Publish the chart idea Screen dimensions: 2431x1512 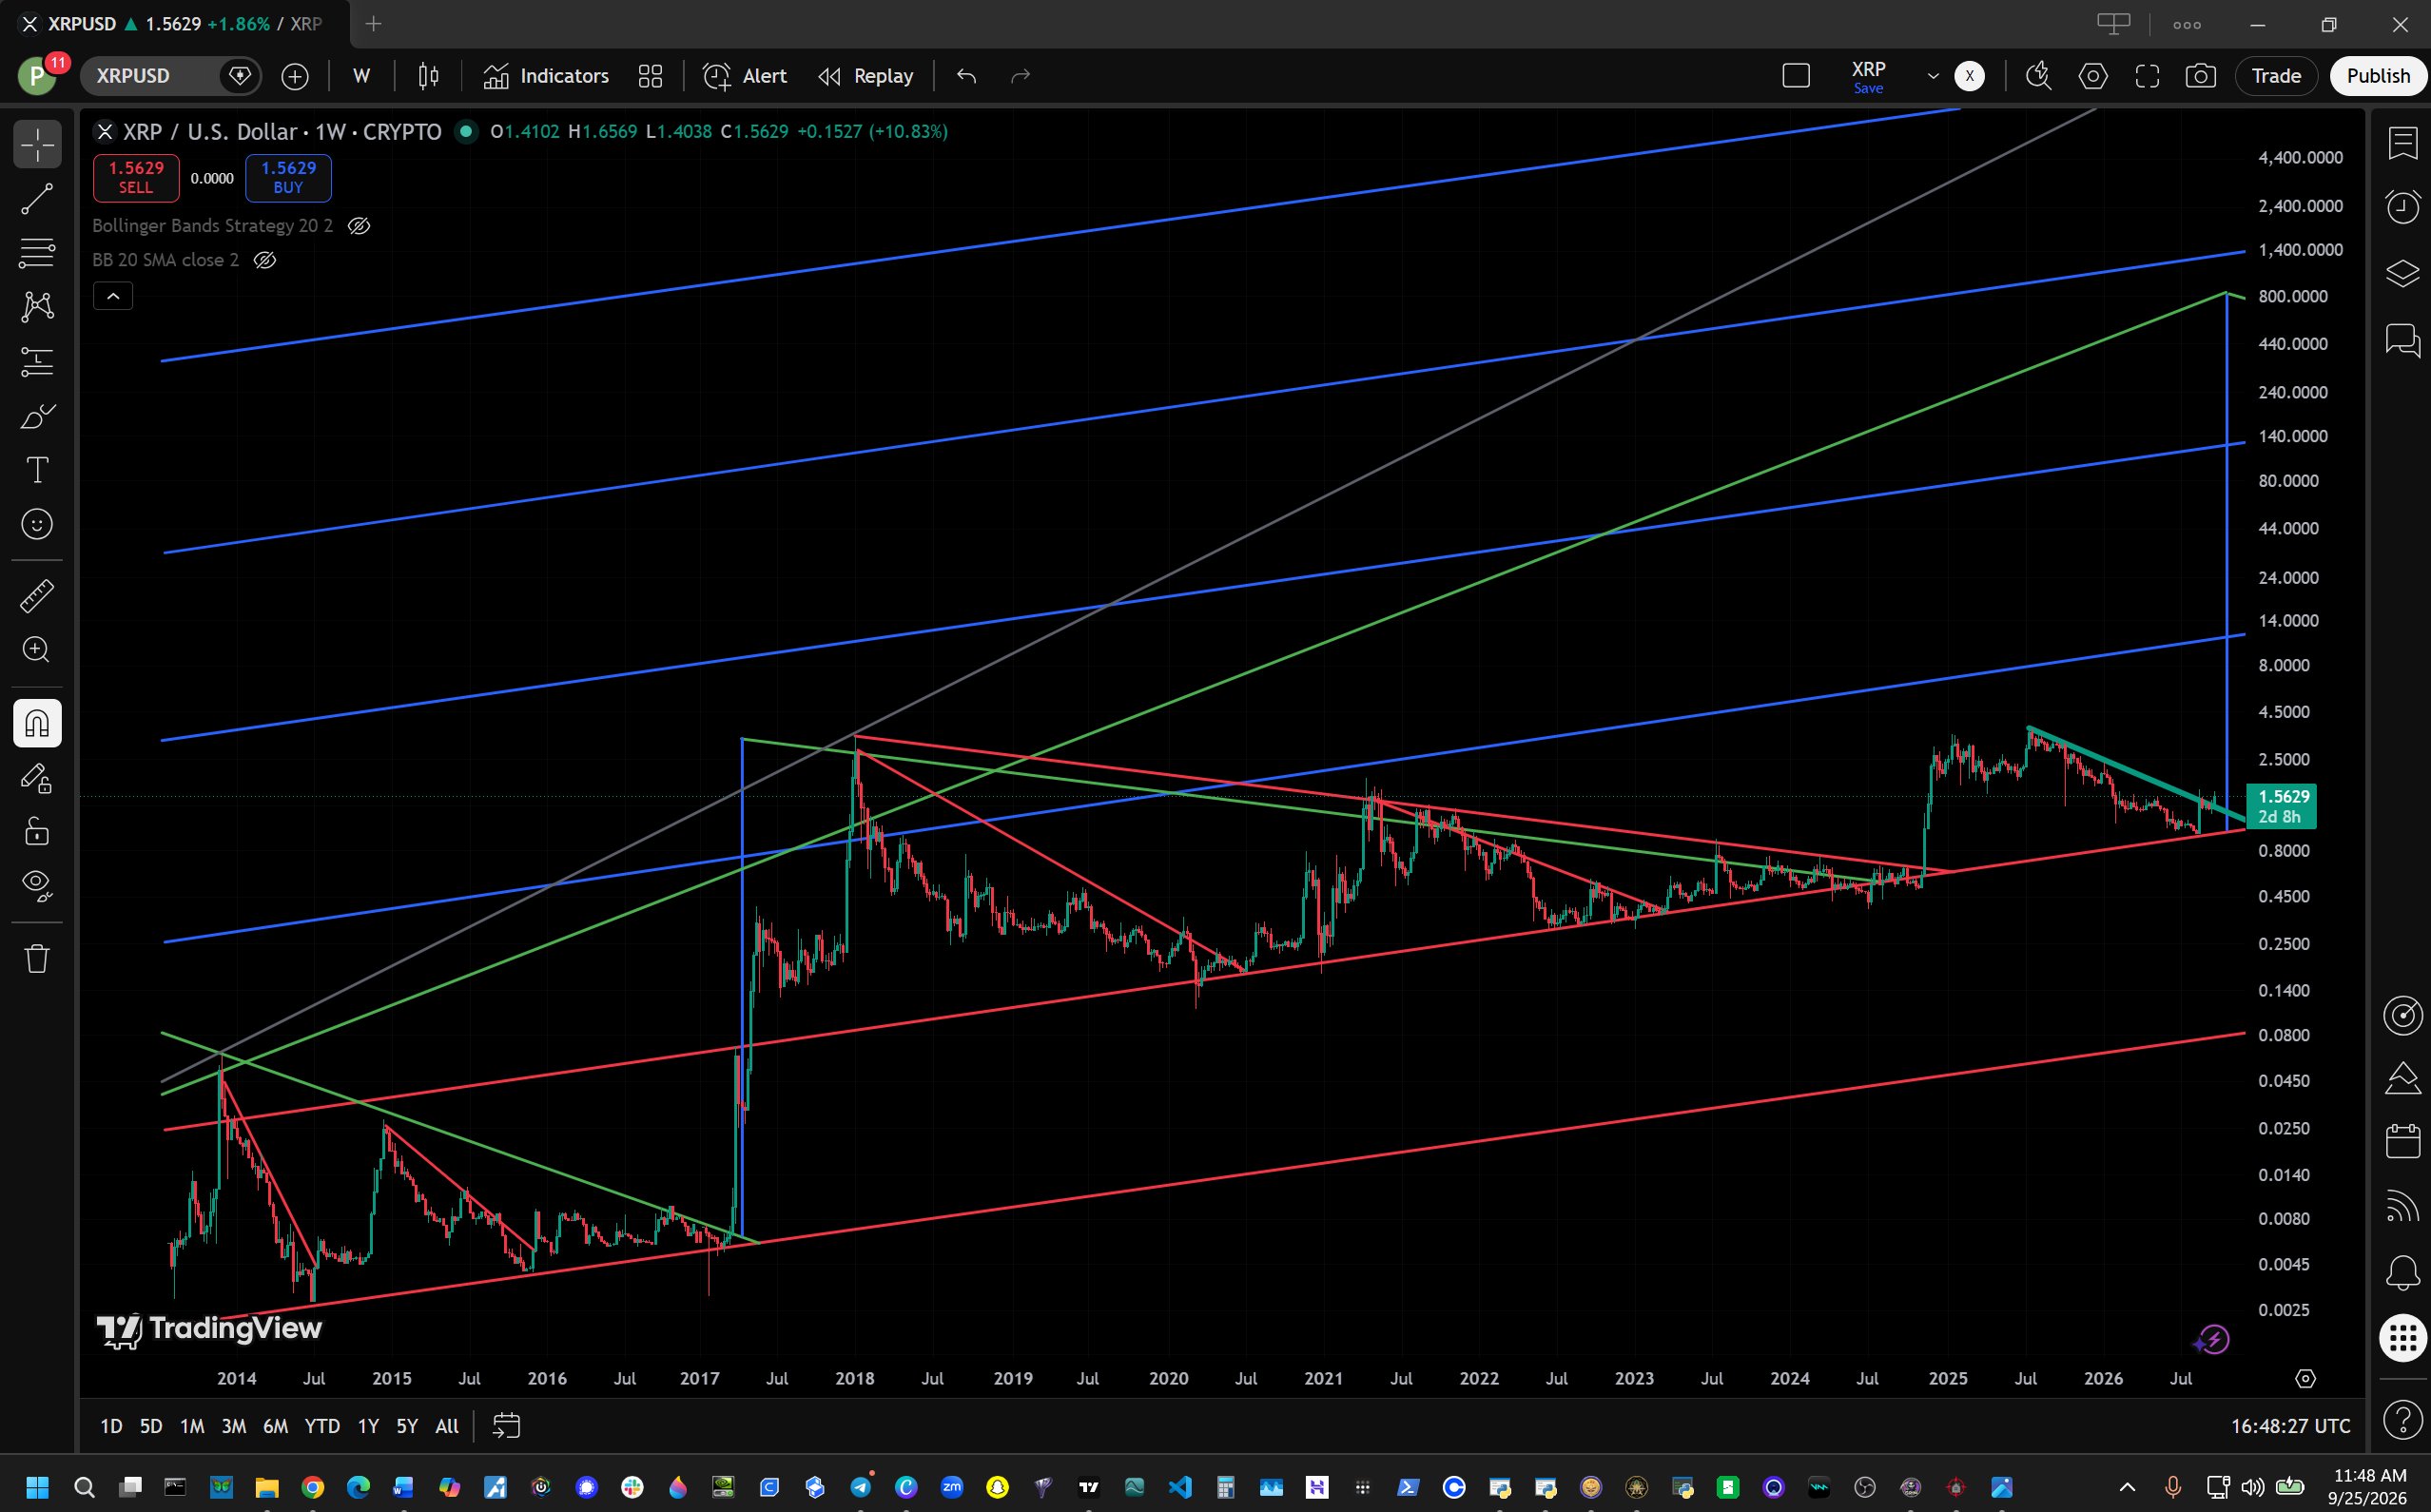pyautogui.click(x=2378, y=76)
